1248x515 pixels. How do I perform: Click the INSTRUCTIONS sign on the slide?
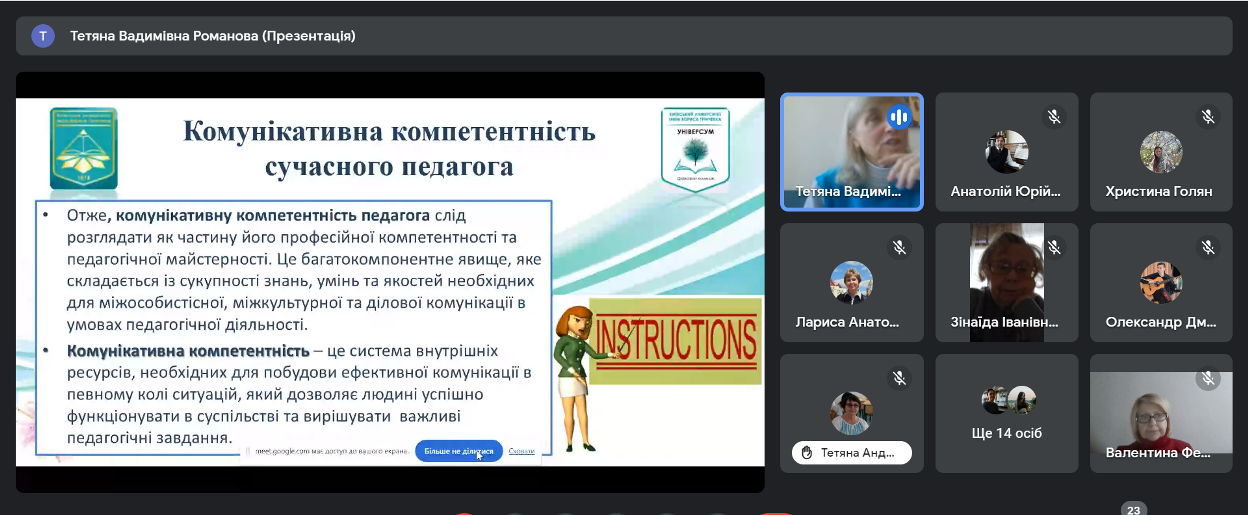tap(675, 340)
